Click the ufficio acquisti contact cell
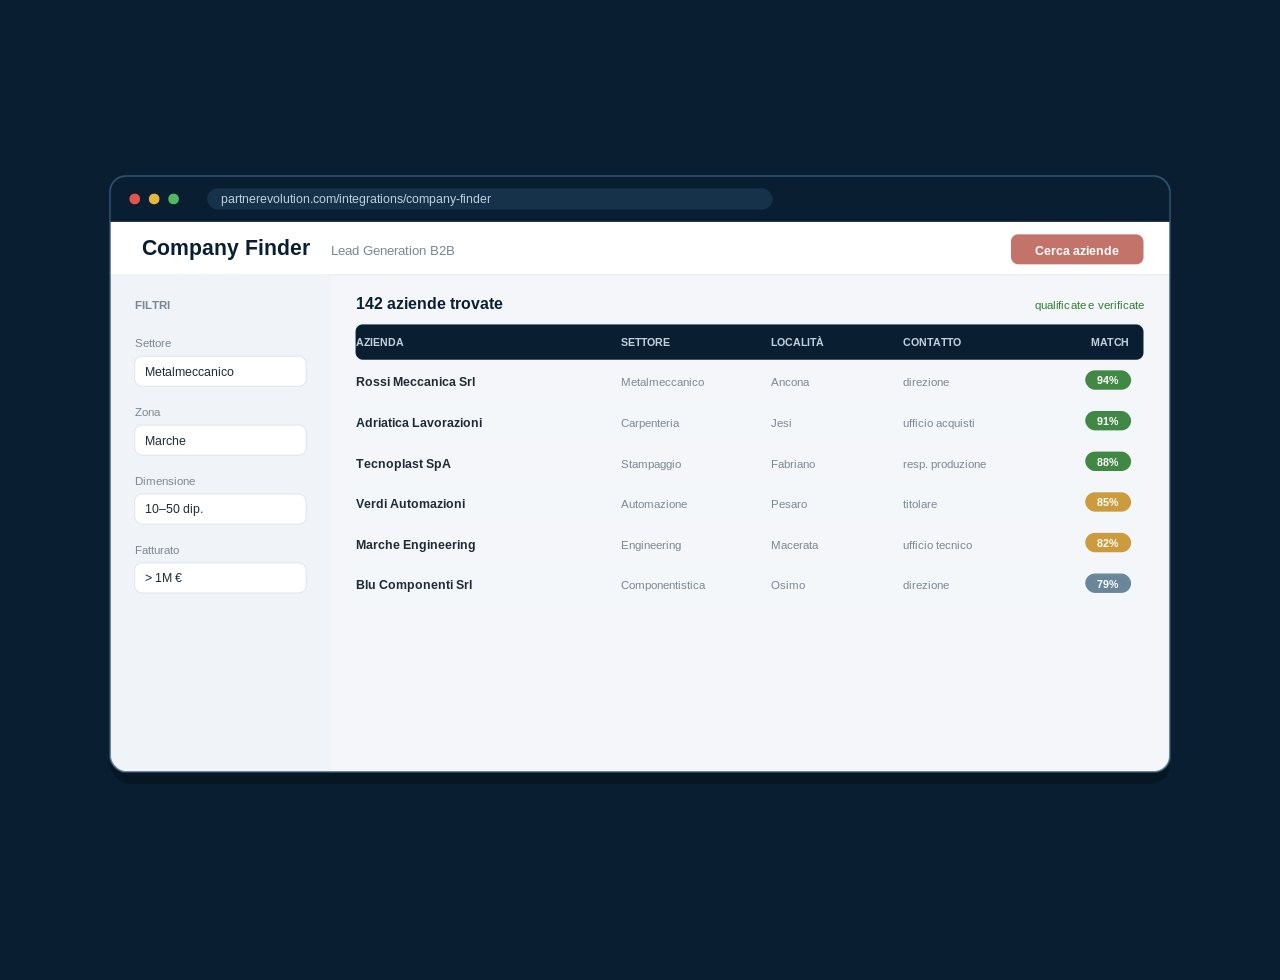This screenshot has height=980, width=1280. coord(939,423)
